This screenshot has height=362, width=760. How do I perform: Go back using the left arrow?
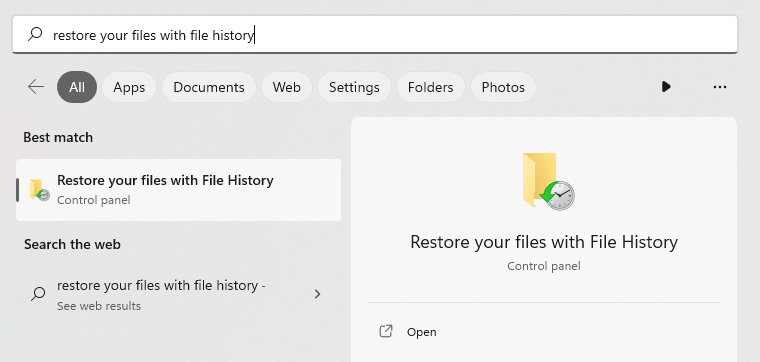(x=36, y=87)
